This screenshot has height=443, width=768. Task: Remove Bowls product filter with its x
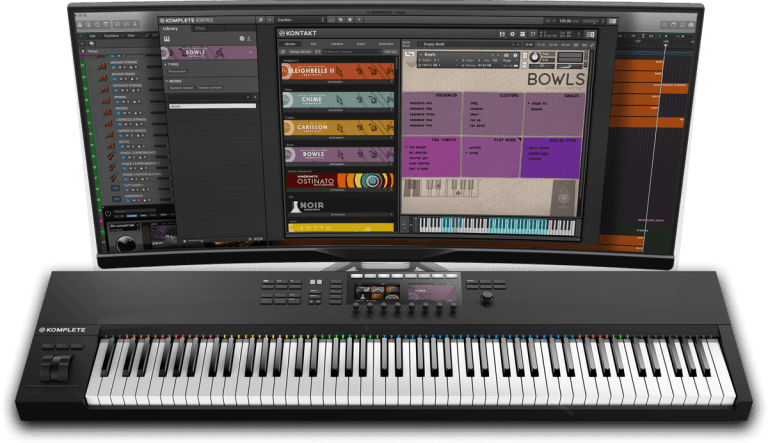[x=250, y=52]
